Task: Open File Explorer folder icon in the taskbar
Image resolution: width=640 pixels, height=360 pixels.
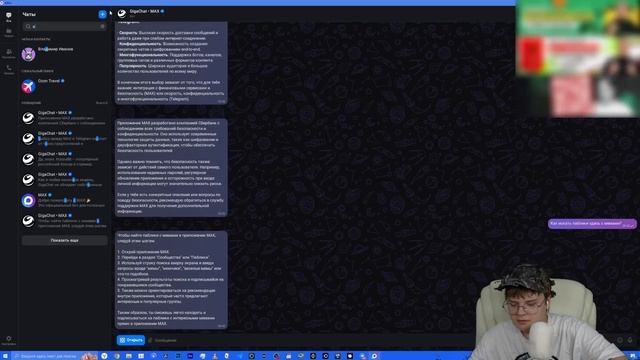Action: (129, 356)
